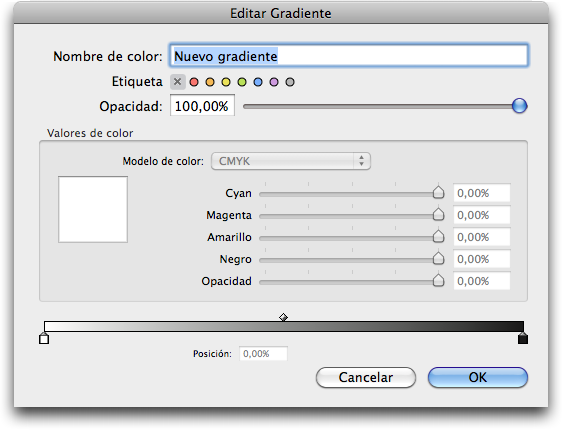Viewport: 562px width, 430px height.
Task: Choose the green label dot
Action: point(242,82)
